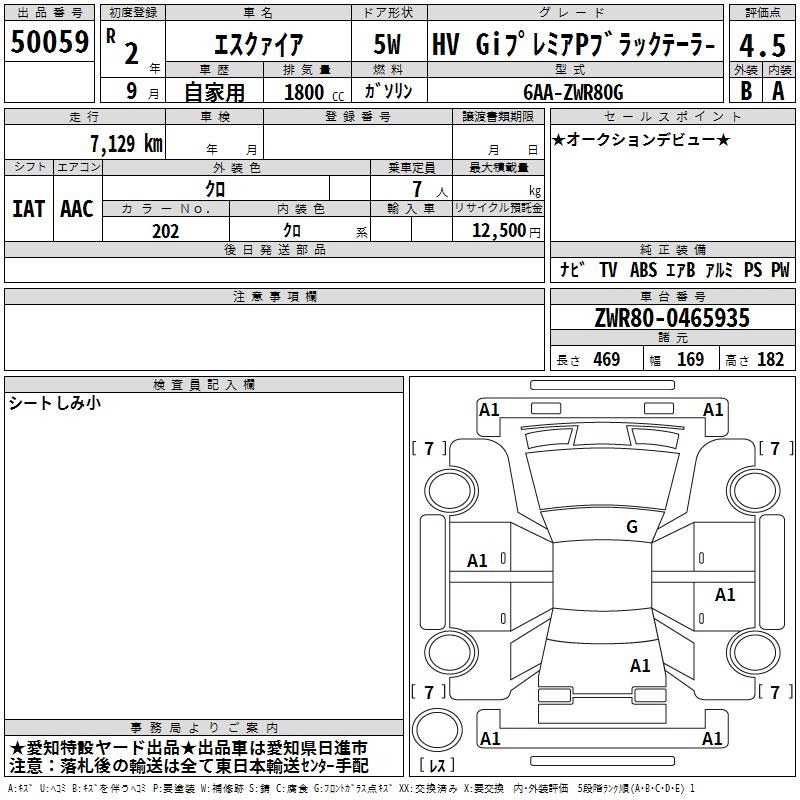Click fuel type ガソリン
This screenshot has height=800, width=800.
(388, 91)
